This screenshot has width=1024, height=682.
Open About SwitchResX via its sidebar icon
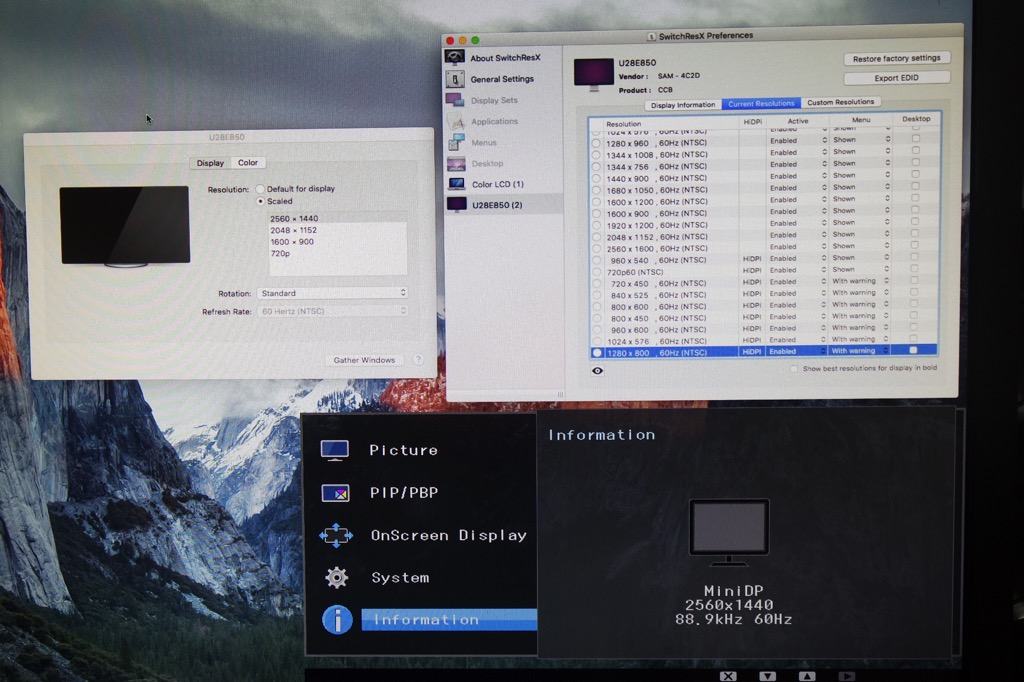click(455, 57)
